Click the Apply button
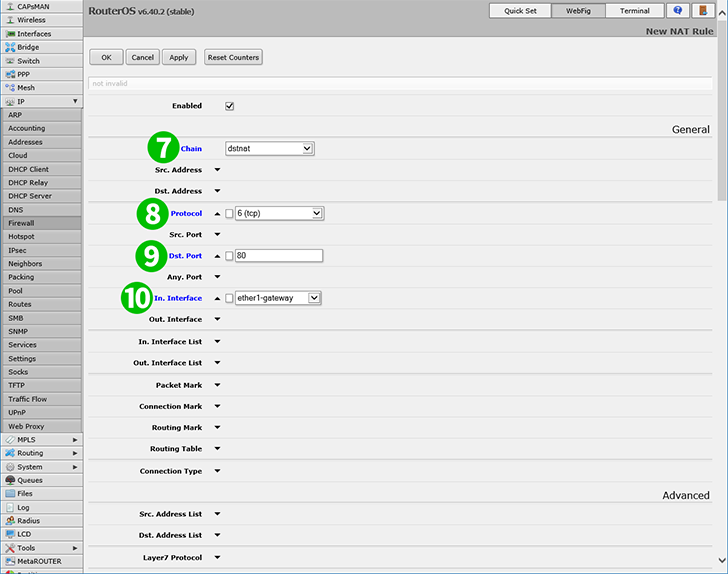Viewport: 728px width, 574px height. (179, 57)
